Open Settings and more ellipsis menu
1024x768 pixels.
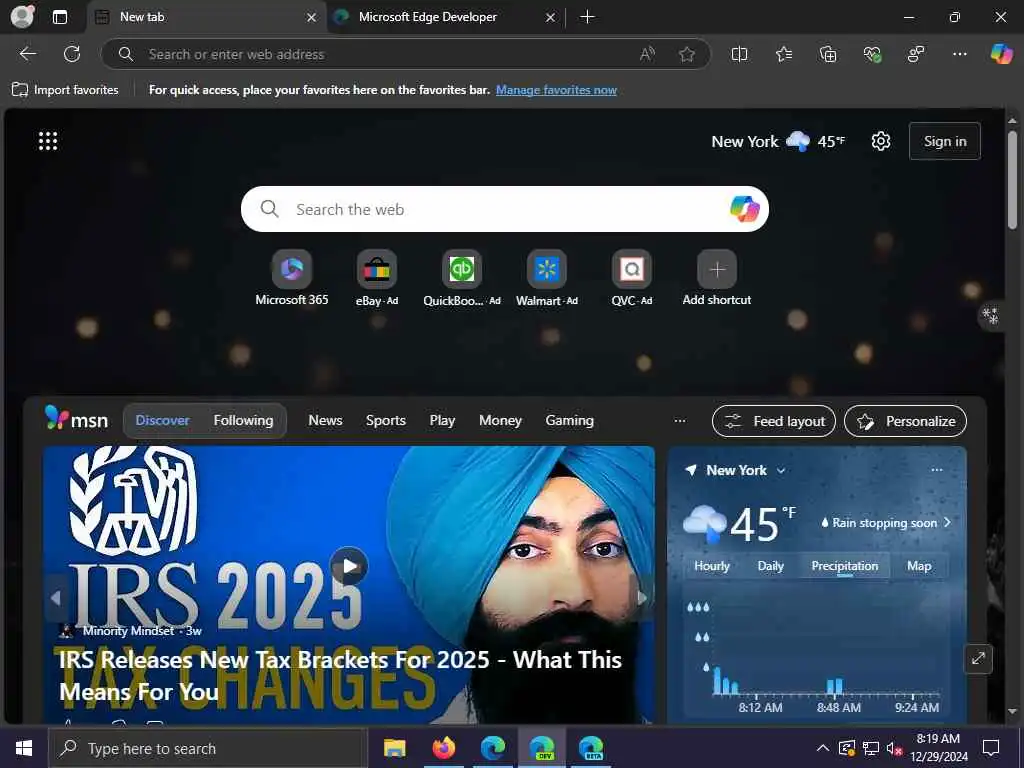pyautogui.click(x=959, y=54)
